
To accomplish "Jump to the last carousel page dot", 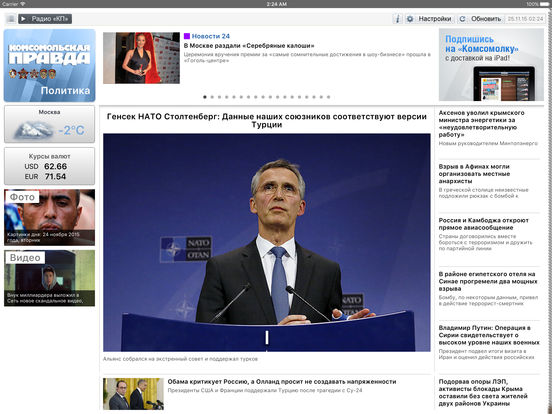I will click(328, 97).
